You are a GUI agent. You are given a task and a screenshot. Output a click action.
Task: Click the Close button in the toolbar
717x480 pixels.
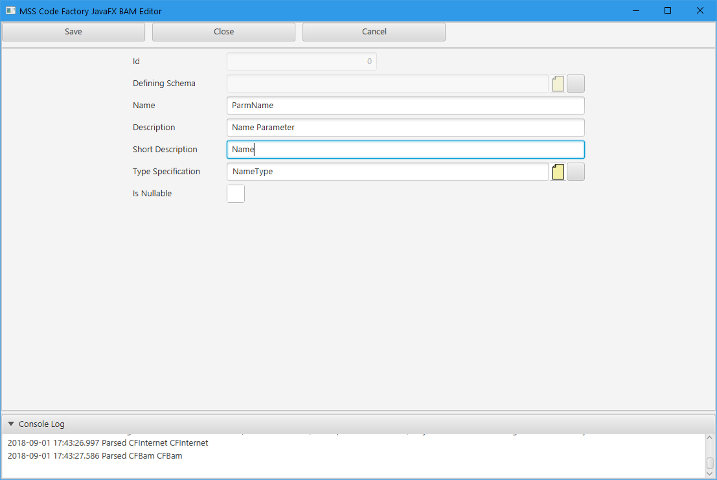[224, 32]
